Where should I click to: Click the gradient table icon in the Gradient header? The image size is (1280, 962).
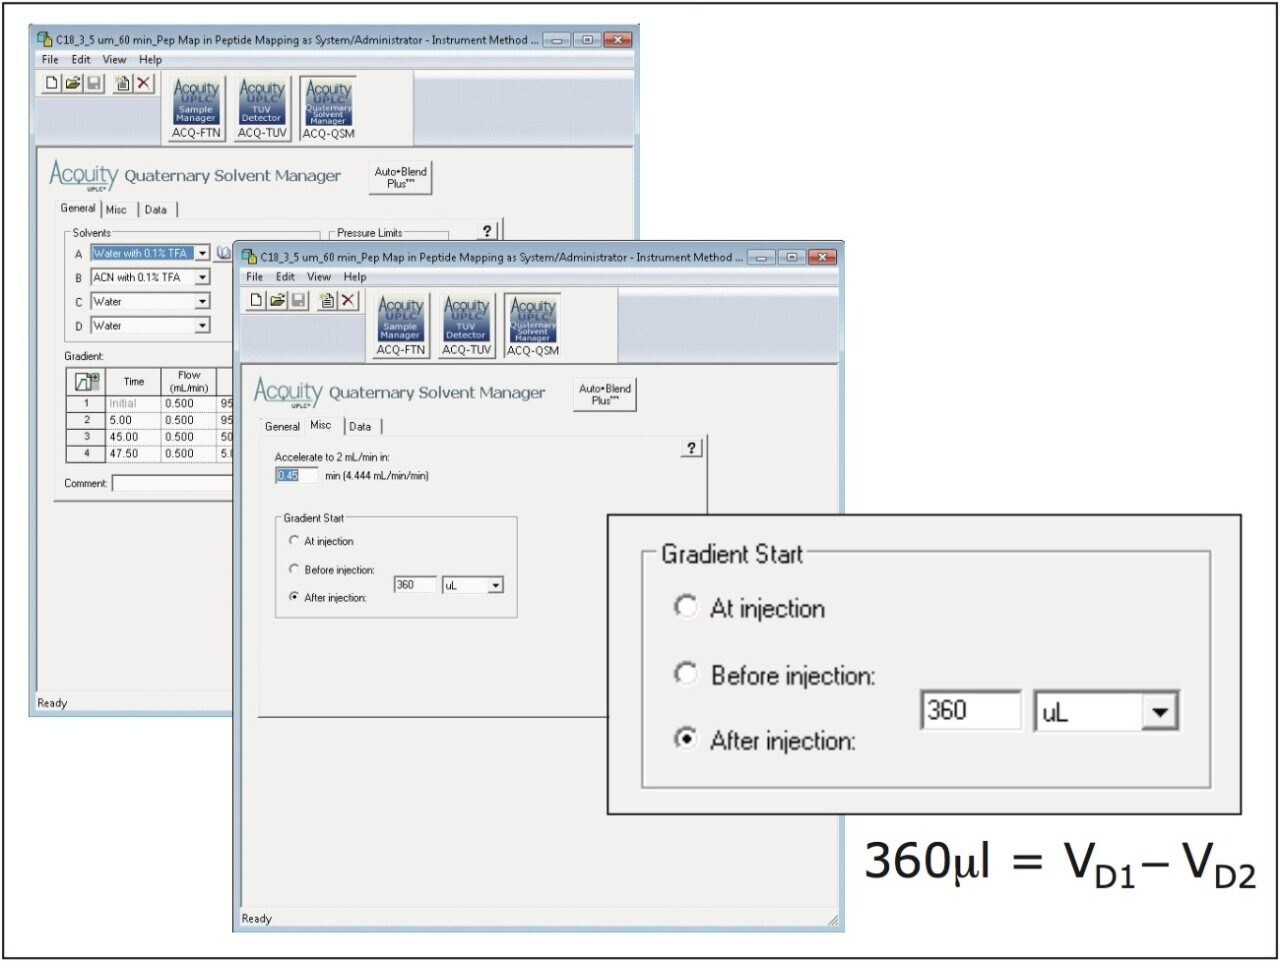coord(87,381)
